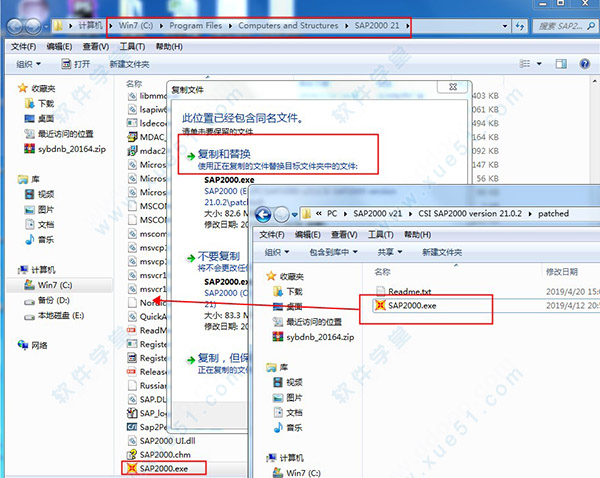This screenshot has width=600, height=478.
Task: Open view options dropdown arrow
Action: click(x=539, y=64)
